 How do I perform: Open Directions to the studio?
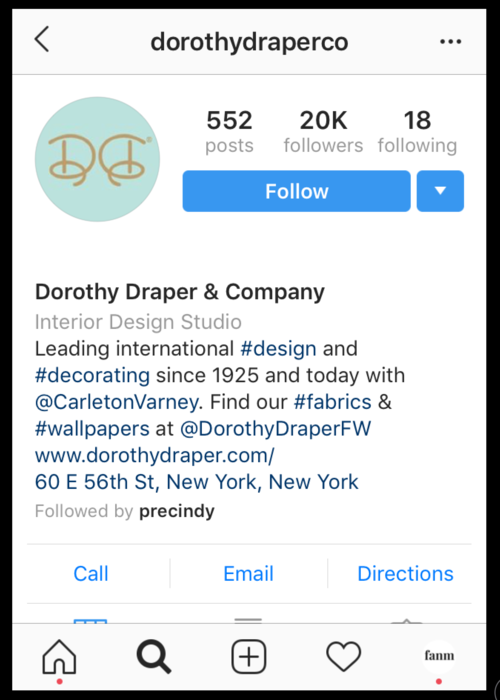[x=405, y=574]
